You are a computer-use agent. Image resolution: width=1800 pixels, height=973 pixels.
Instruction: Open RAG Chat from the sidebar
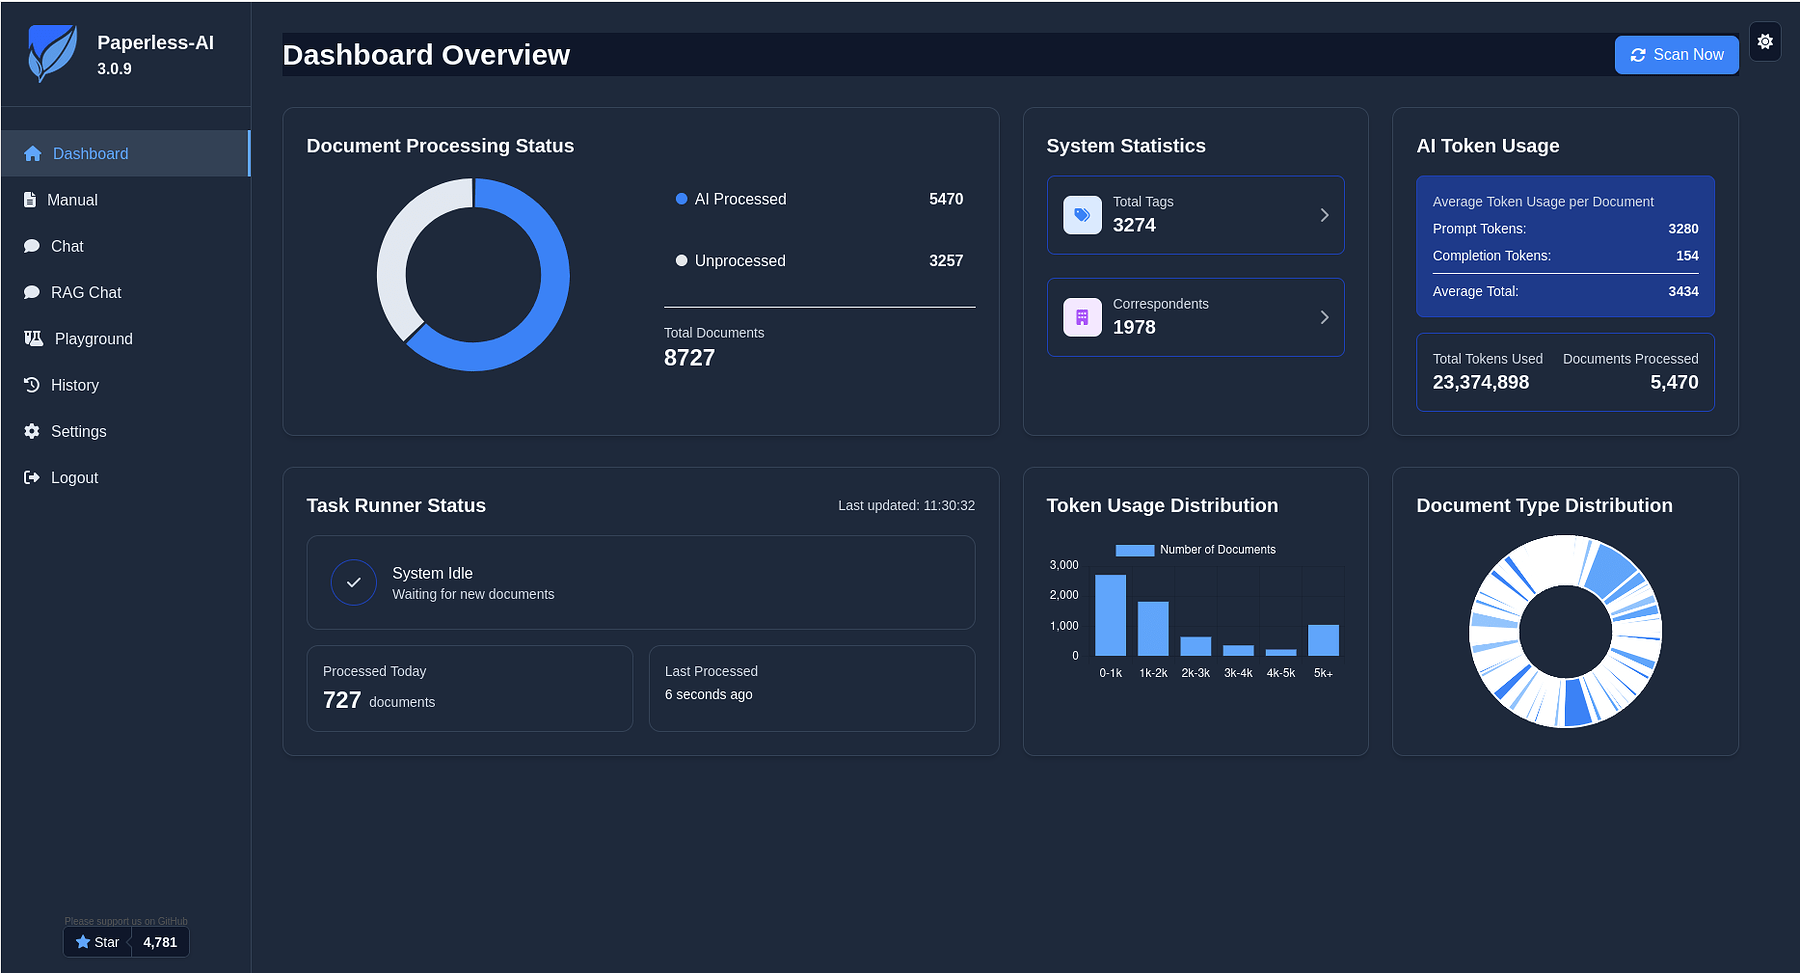[x=85, y=293]
